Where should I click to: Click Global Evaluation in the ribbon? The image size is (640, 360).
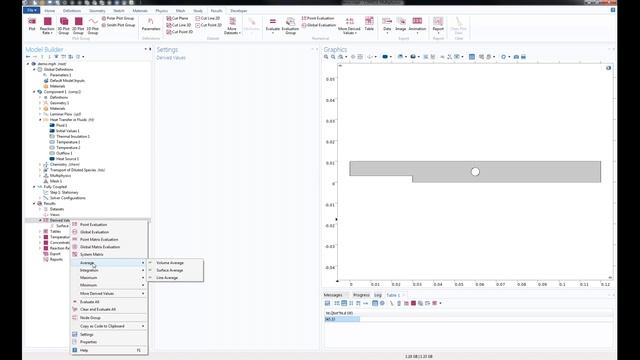coord(319,25)
